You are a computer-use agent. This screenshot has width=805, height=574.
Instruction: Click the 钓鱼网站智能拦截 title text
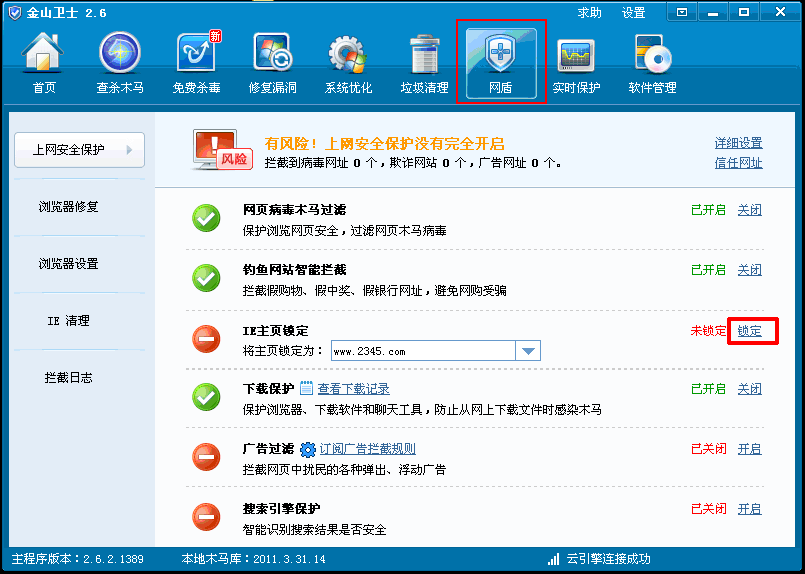(x=294, y=270)
